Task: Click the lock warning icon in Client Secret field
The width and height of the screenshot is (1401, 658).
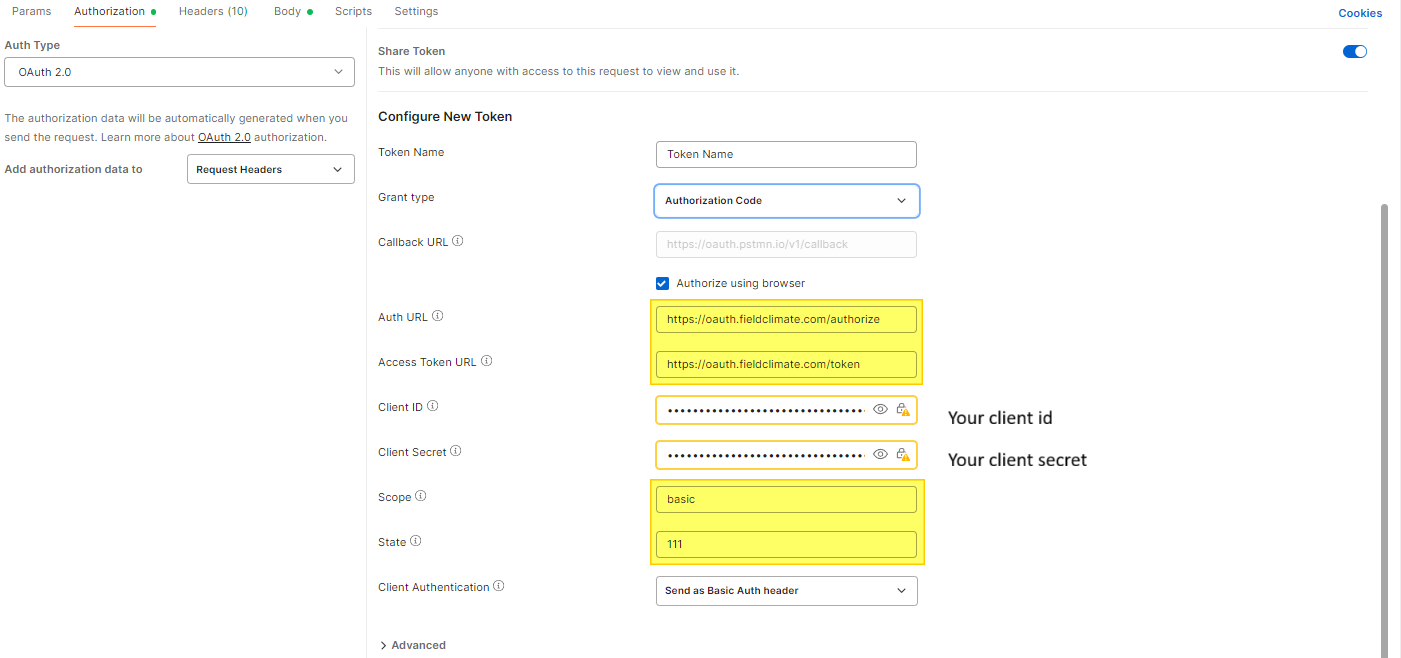Action: 903,455
